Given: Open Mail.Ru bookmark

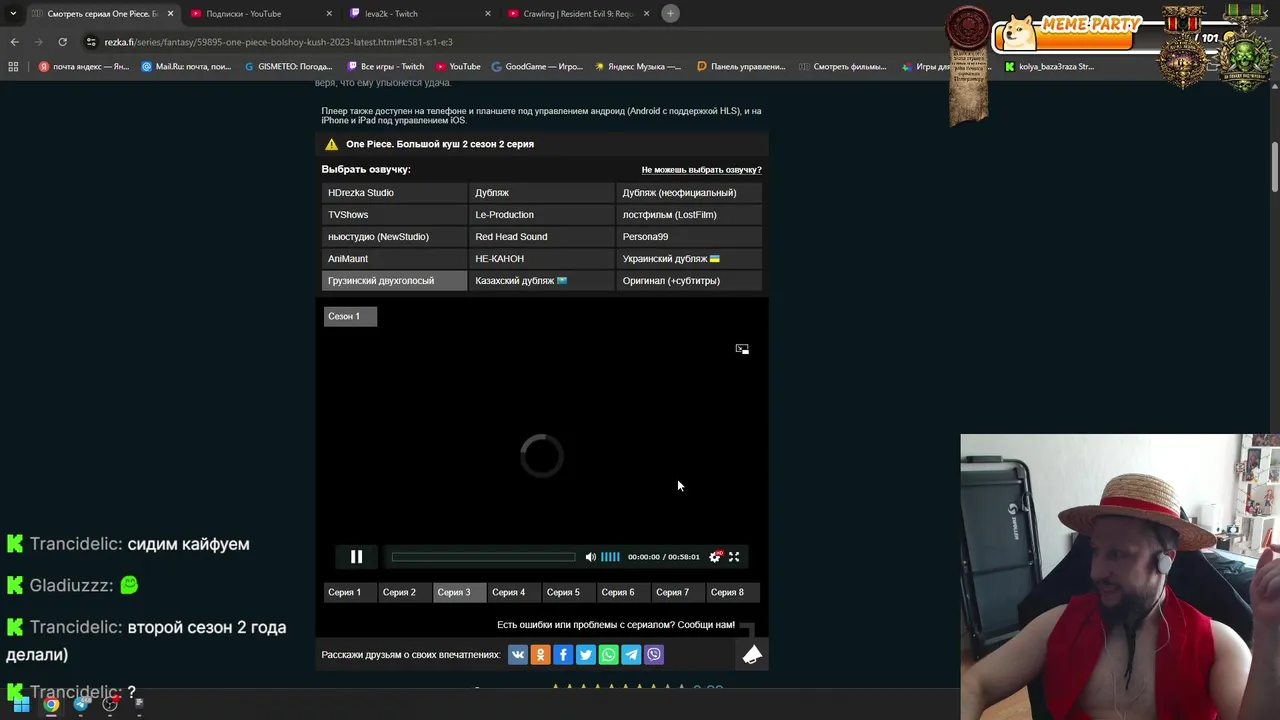Looking at the screenshot, I should click(x=187, y=67).
